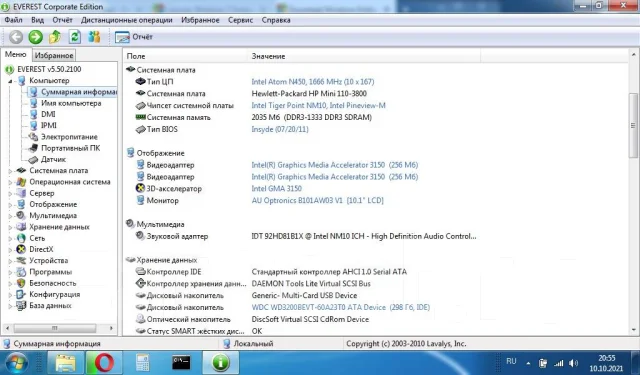Click the Системная память chip icon
Screen dimensions: 640x375
click(x=140, y=117)
